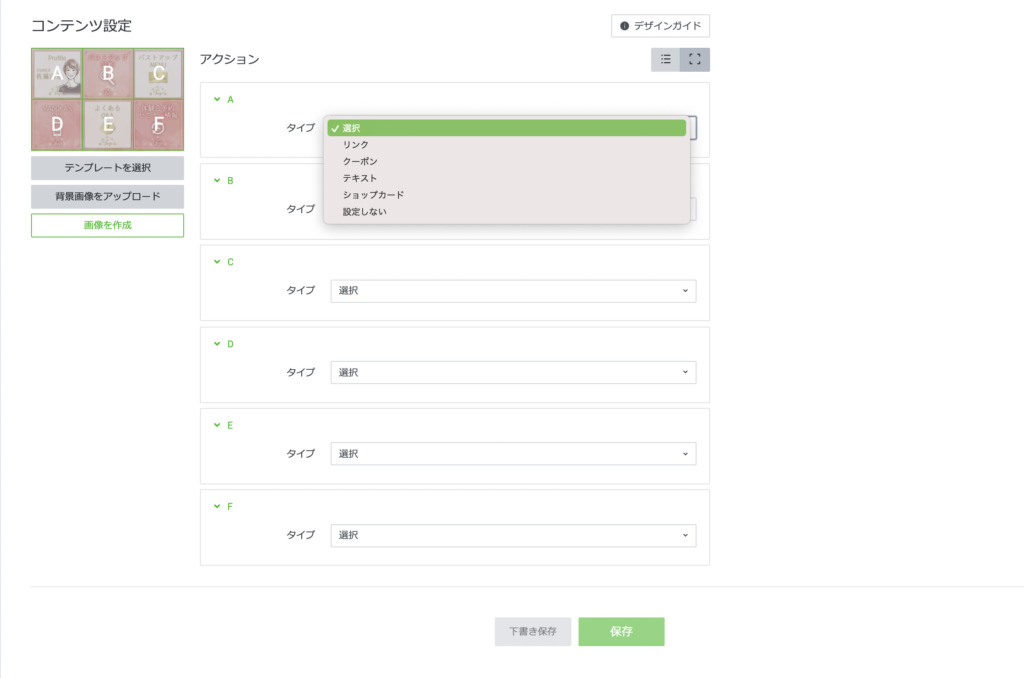Choose リンク from the type menu

356,145
